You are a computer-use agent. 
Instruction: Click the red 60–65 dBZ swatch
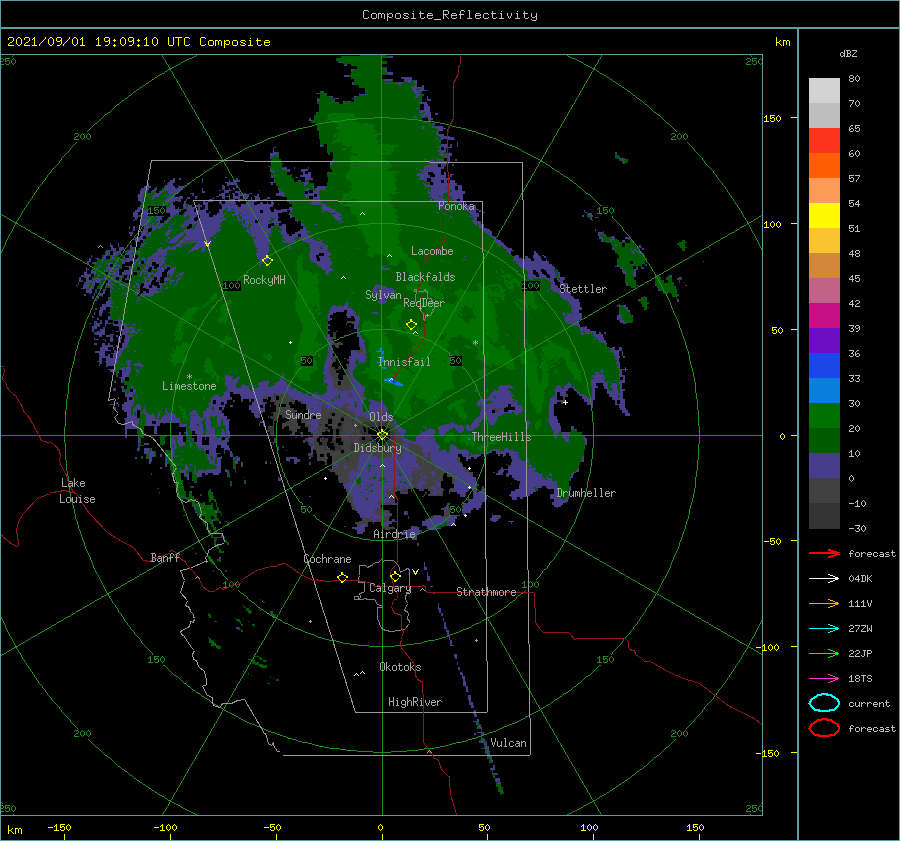(824, 140)
